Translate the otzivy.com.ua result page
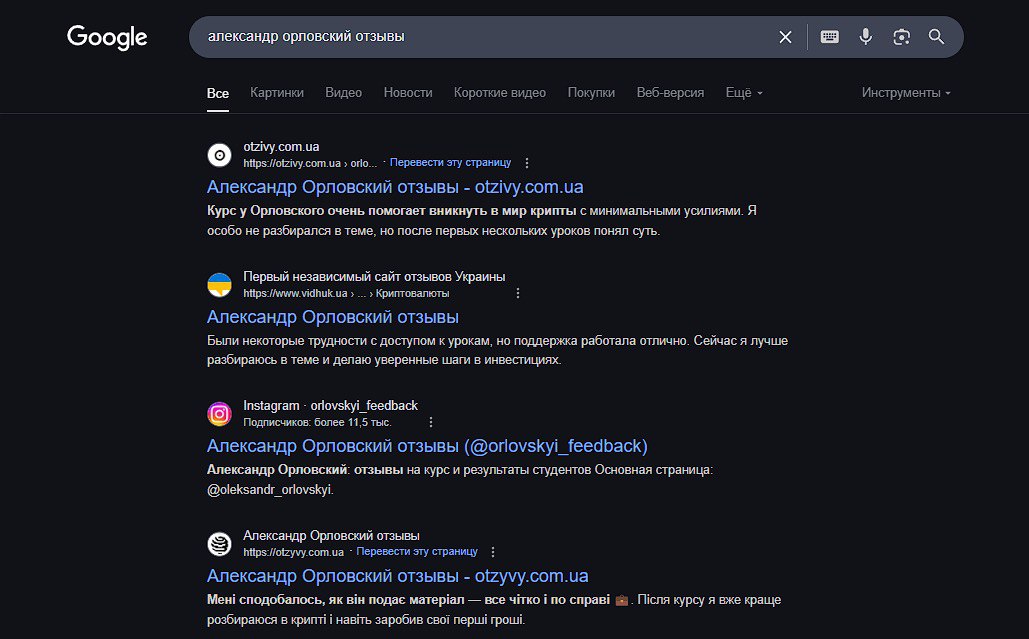Viewport: 1029px width, 639px height. point(450,162)
